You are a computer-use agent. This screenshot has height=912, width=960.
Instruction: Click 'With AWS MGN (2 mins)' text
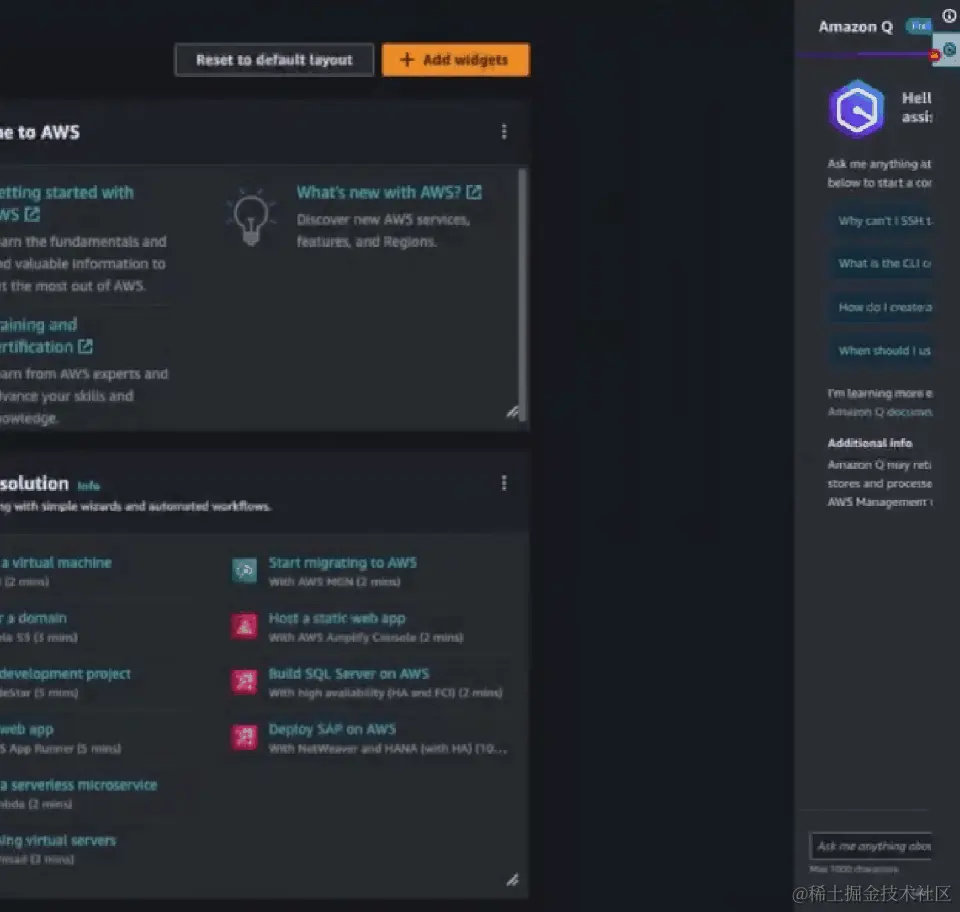point(334,581)
